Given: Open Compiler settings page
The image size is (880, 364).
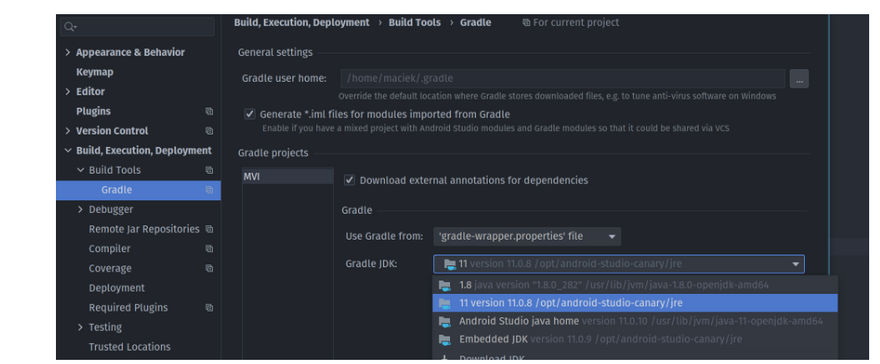Looking at the screenshot, I should click(x=109, y=248).
